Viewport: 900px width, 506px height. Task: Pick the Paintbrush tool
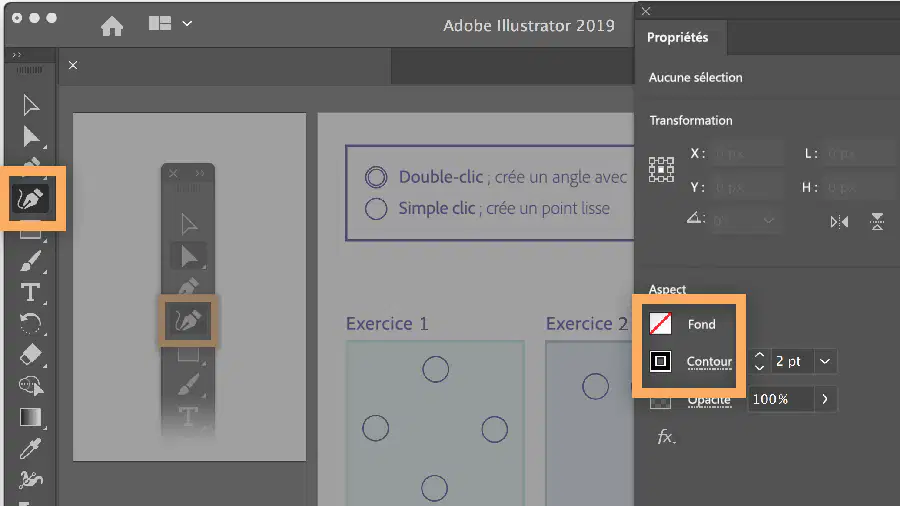(30, 261)
